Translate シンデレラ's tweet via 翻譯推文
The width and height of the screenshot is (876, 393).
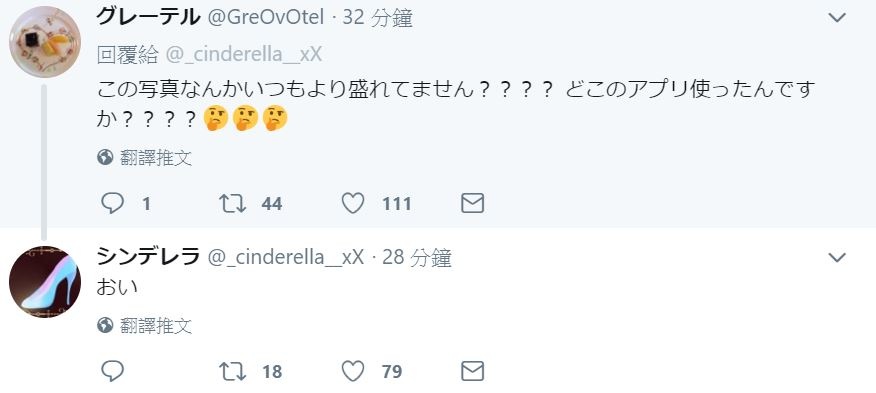(145, 325)
